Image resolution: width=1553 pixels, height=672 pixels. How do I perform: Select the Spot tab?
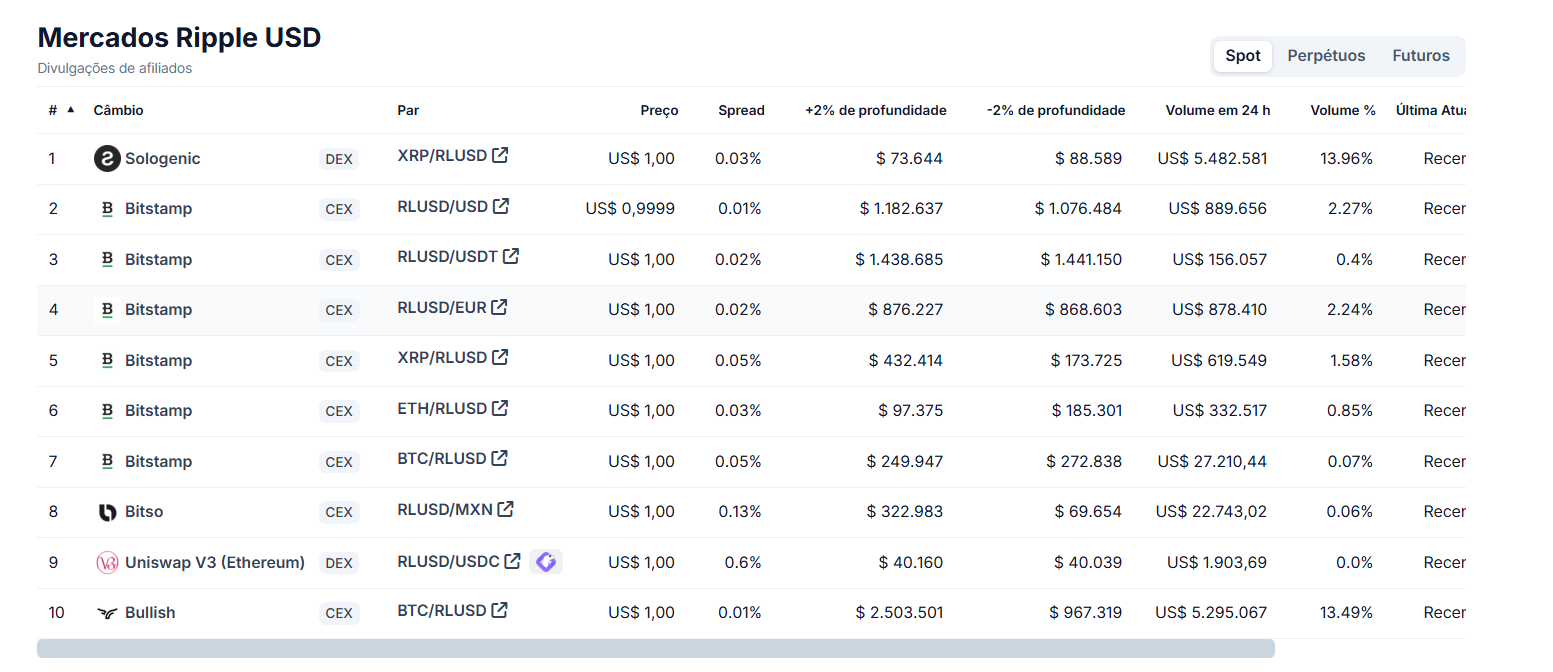[x=1243, y=56]
